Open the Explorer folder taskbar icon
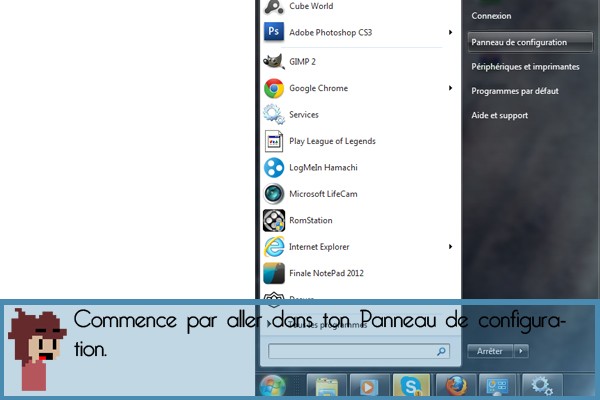Image resolution: width=600 pixels, height=400 pixels. [x=326, y=386]
